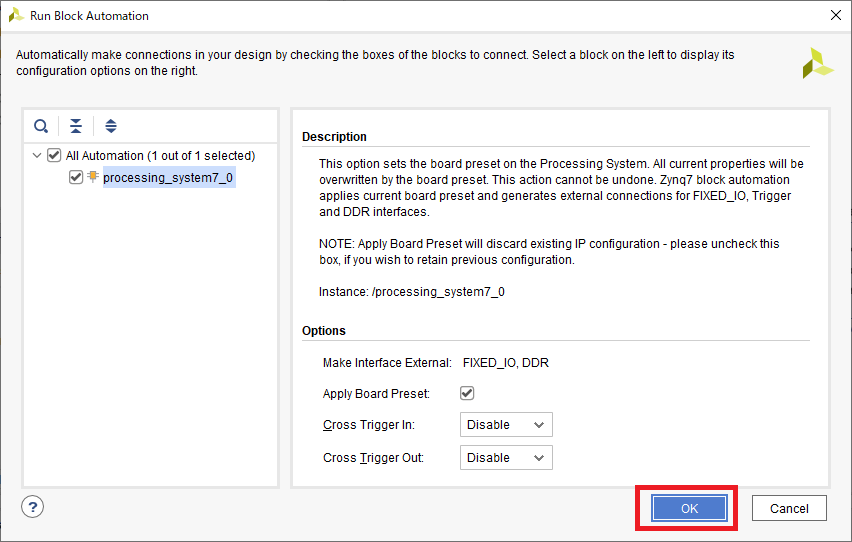This screenshot has width=852, height=542.
Task: Click the Run Block Automation title bar
Action: coord(400,16)
